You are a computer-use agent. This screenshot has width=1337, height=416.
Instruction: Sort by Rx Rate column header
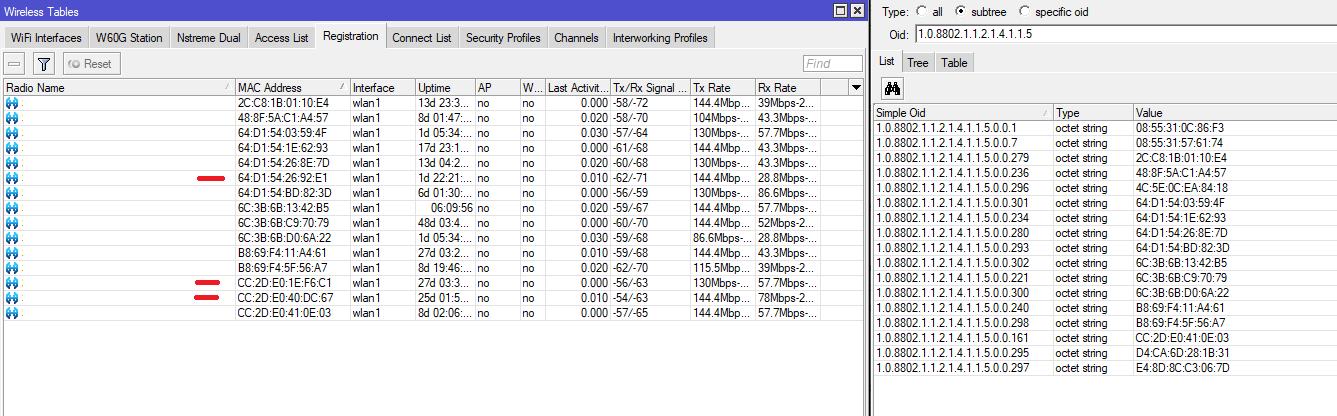(788, 88)
